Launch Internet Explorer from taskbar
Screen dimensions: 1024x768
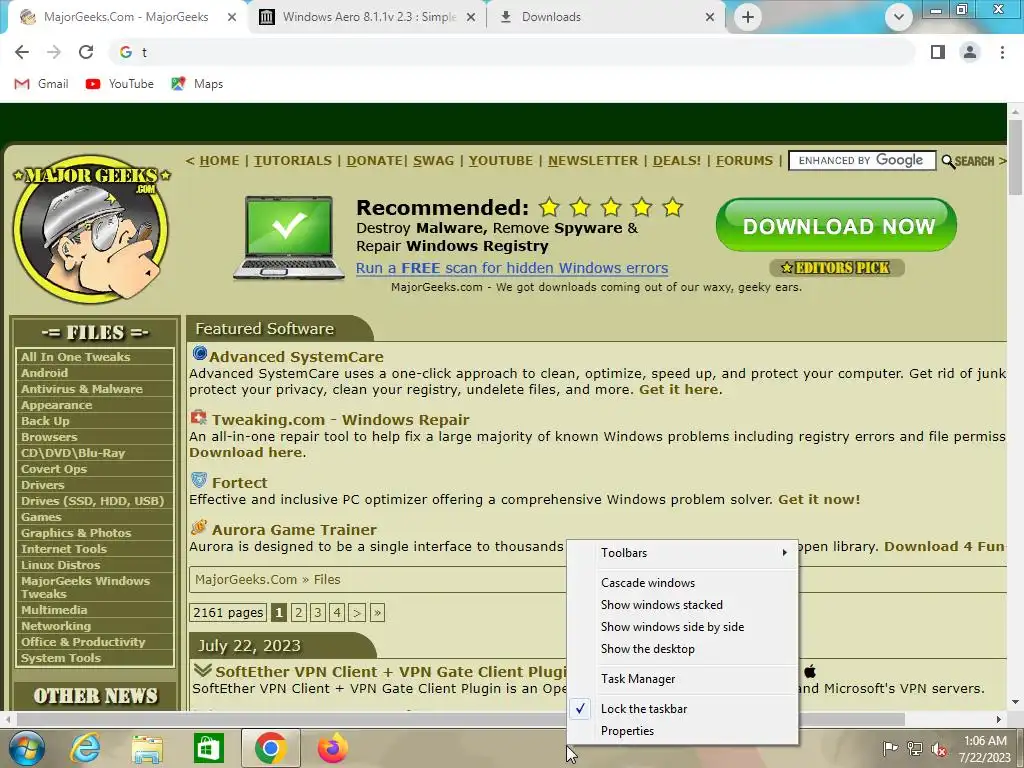coord(85,748)
